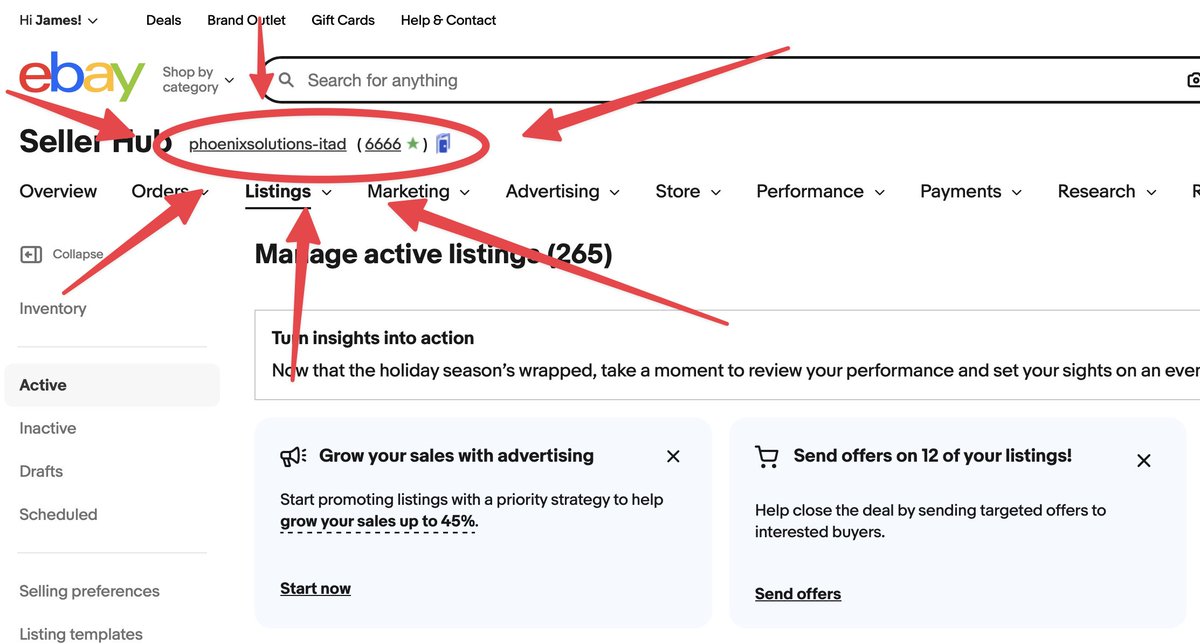Select the Listings tab
Image resolution: width=1200 pixels, height=644 pixels.
point(278,191)
